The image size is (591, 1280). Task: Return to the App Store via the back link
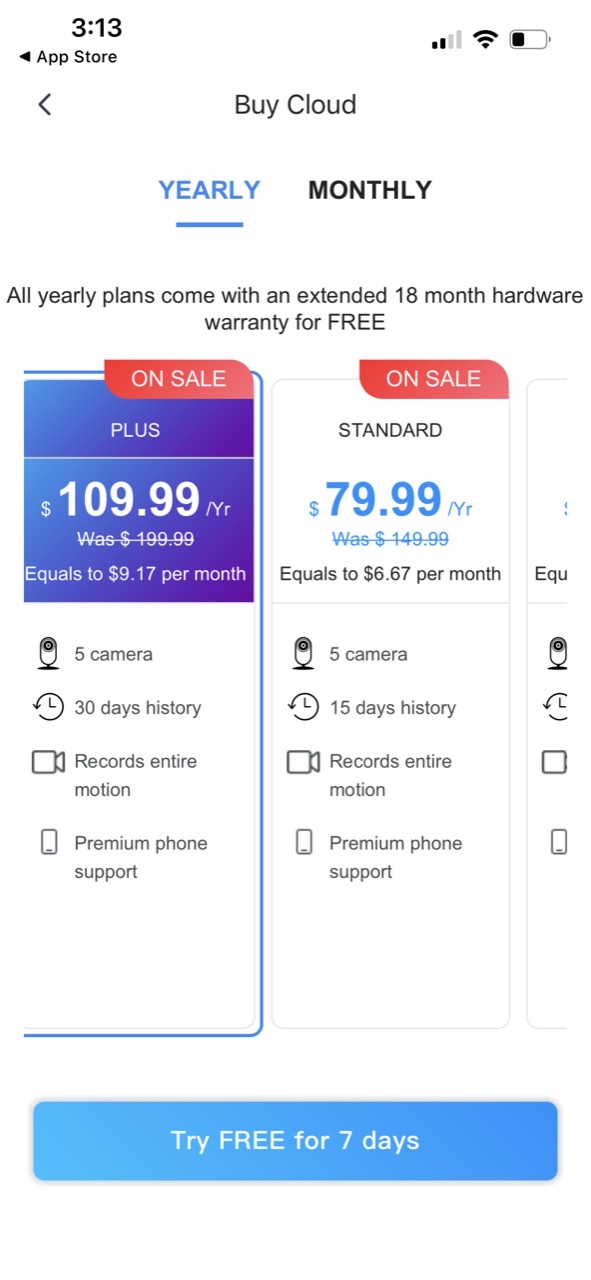tap(66, 57)
